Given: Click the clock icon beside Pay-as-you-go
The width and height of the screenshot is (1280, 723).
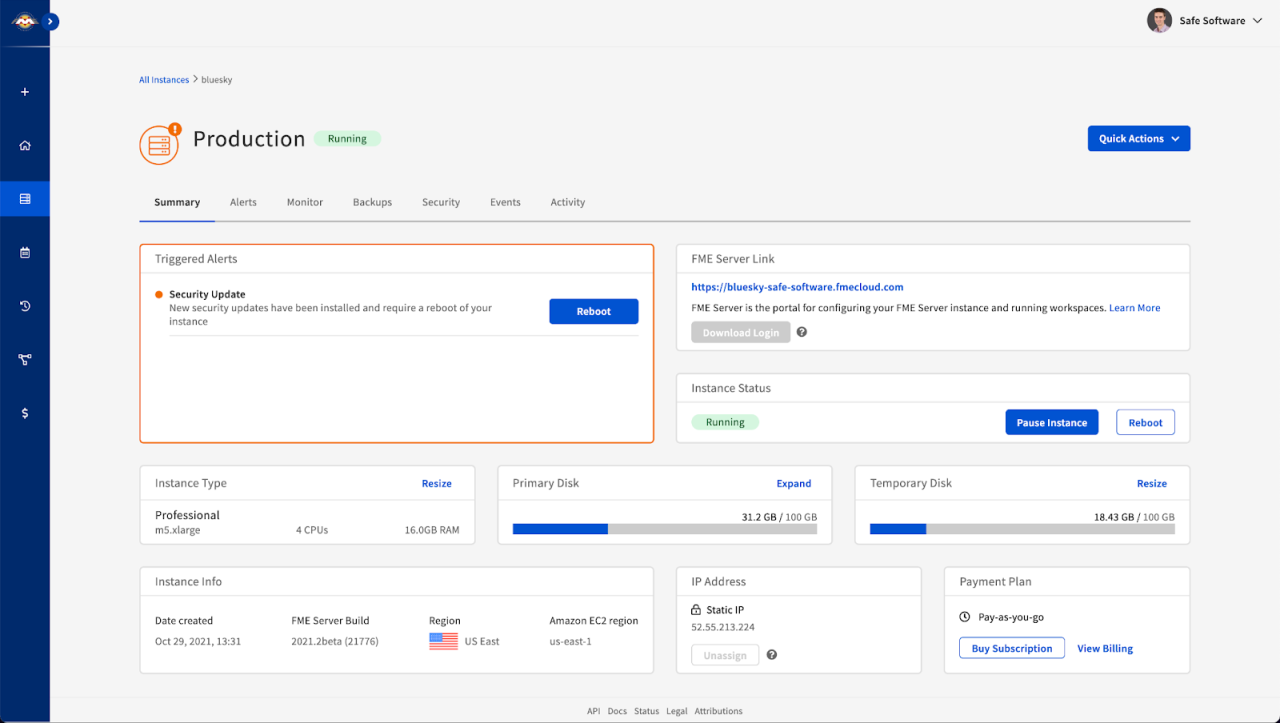Looking at the screenshot, I should [x=965, y=617].
